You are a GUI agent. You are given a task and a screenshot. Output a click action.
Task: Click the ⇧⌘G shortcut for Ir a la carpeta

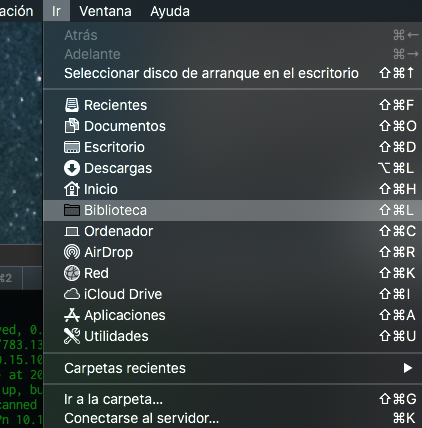397,399
